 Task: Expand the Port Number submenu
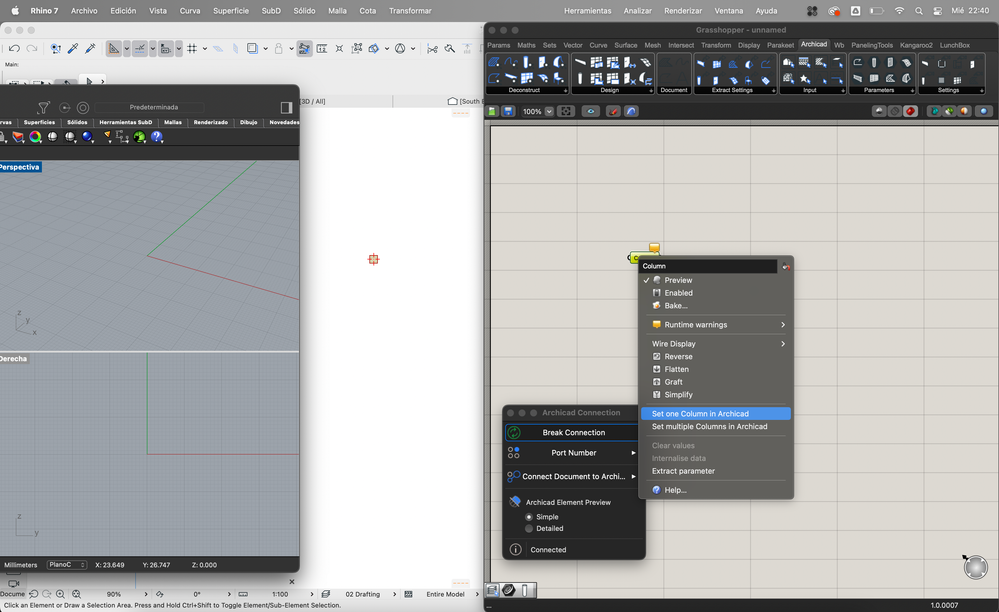pyautogui.click(x=573, y=453)
